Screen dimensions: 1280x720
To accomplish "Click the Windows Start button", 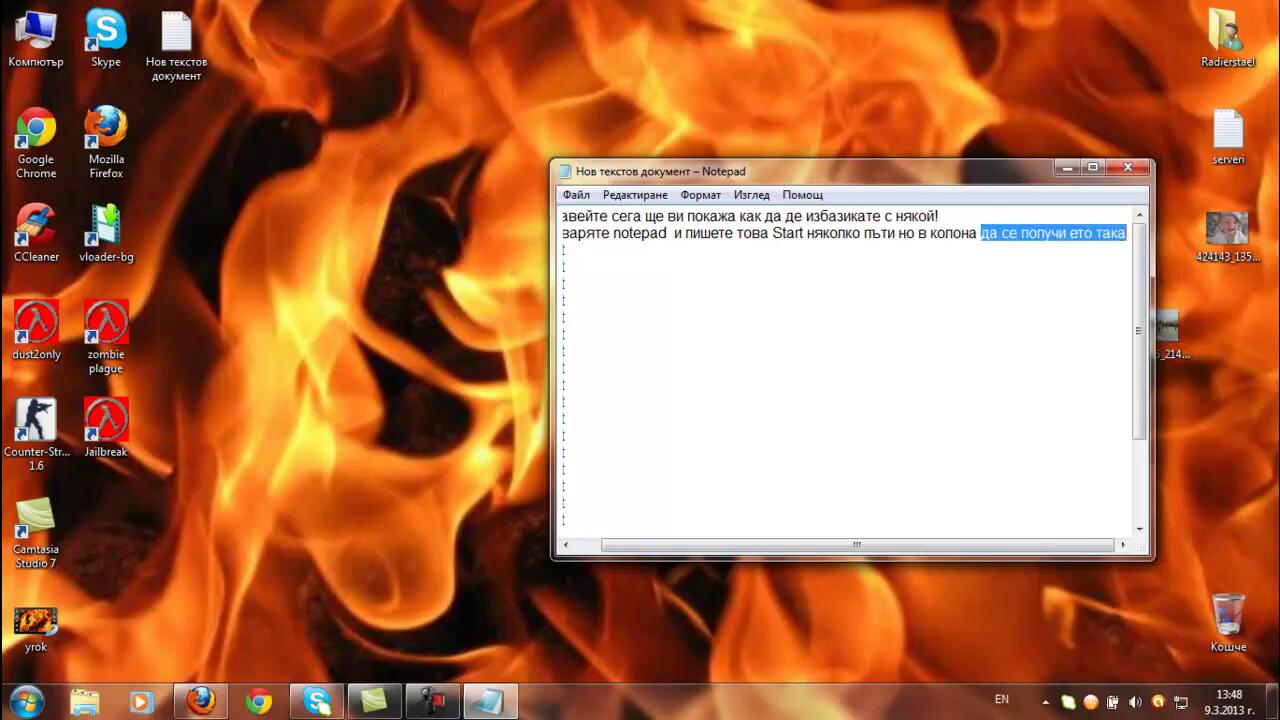I will (x=26, y=701).
